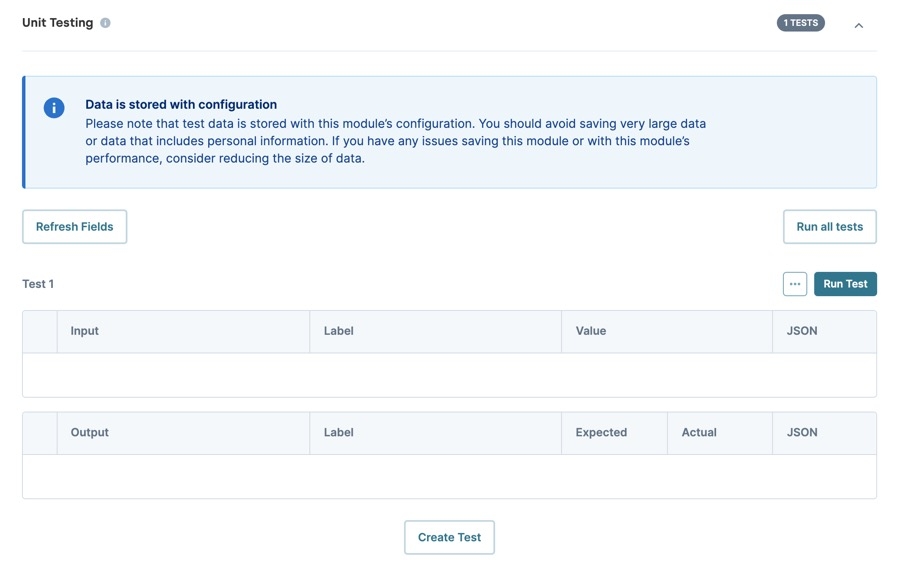Click the Unit Testing info tooltip icon
The image size is (900, 575).
[105, 23]
